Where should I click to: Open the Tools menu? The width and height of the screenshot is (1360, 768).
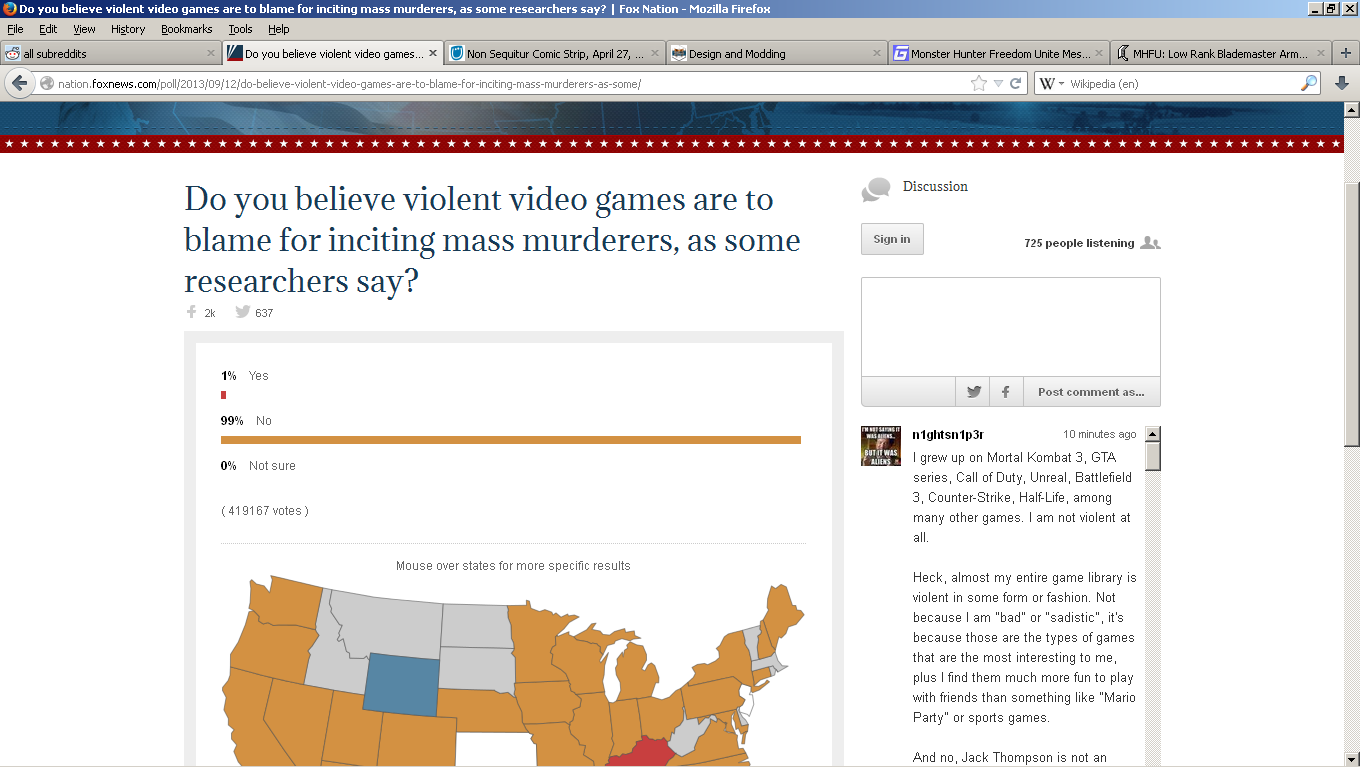pyautogui.click(x=240, y=29)
